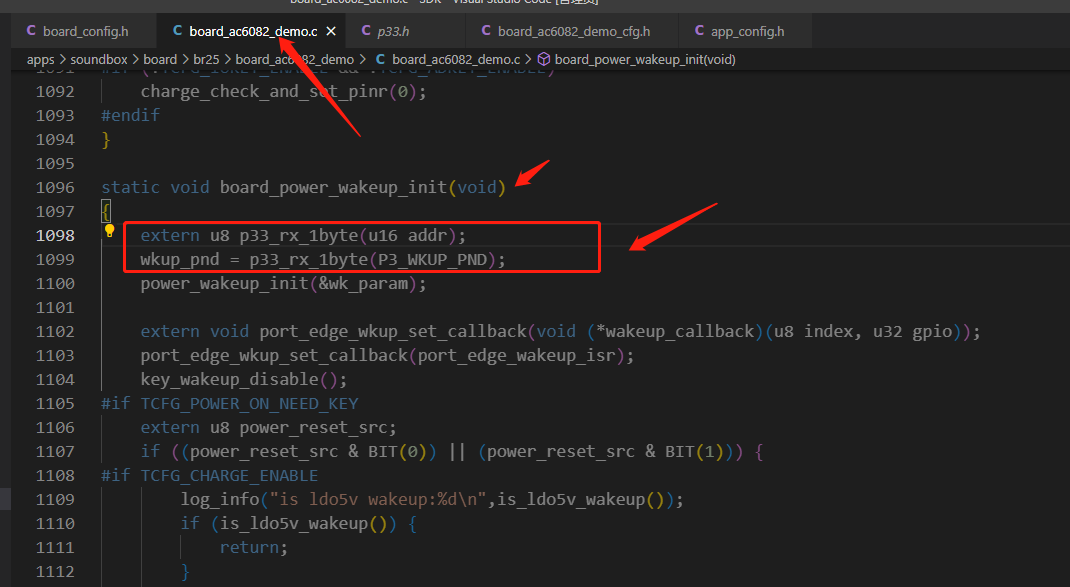1070x587 pixels.
Task: Activate the board_ac6082_demo.c editor tab
Action: pyautogui.click(x=253, y=31)
